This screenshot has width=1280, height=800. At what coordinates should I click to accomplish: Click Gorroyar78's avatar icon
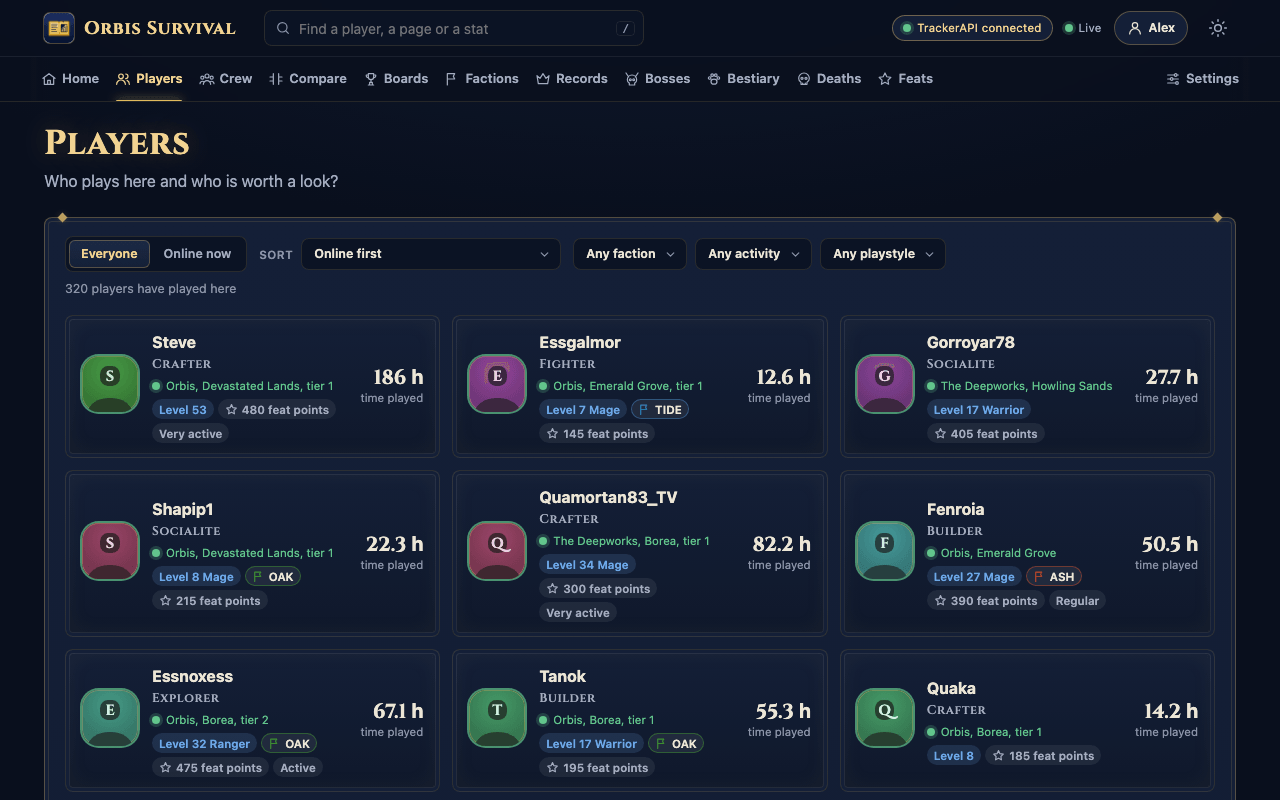[885, 384]
